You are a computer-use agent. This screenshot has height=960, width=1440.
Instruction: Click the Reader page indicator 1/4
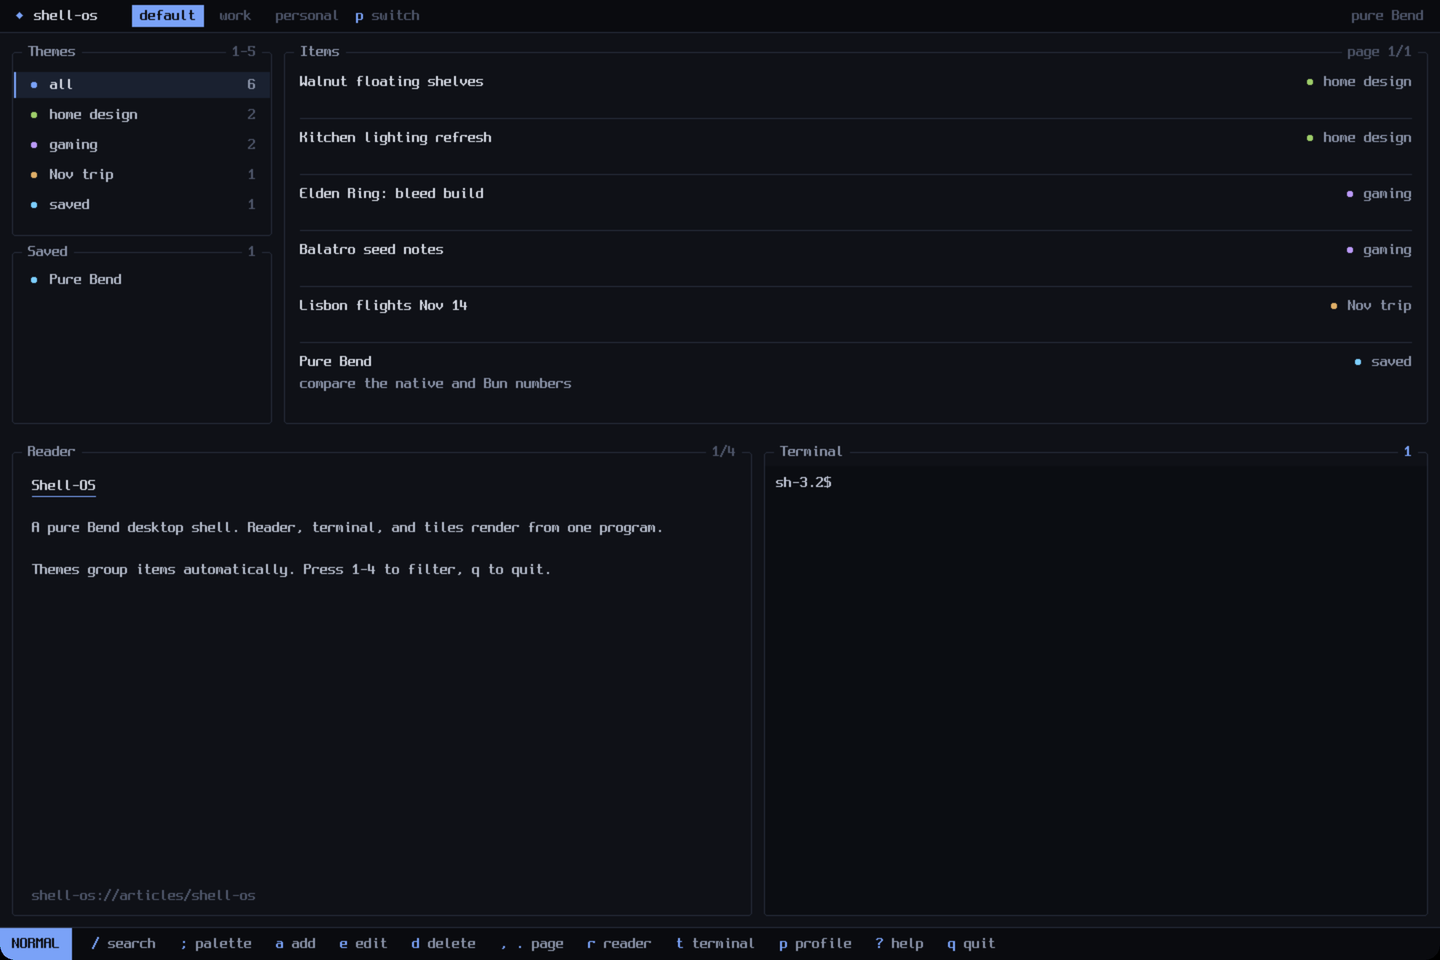(723, 452)
